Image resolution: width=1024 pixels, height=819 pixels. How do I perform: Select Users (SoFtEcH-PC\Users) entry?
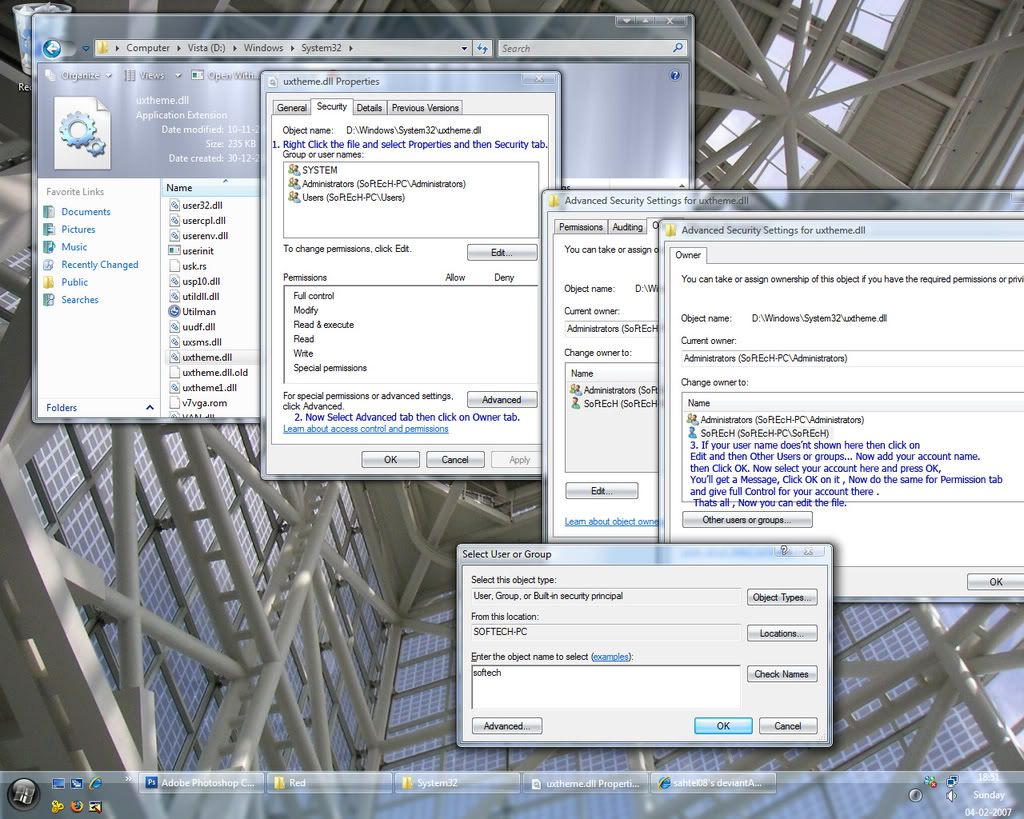click(x=353, y=197)
